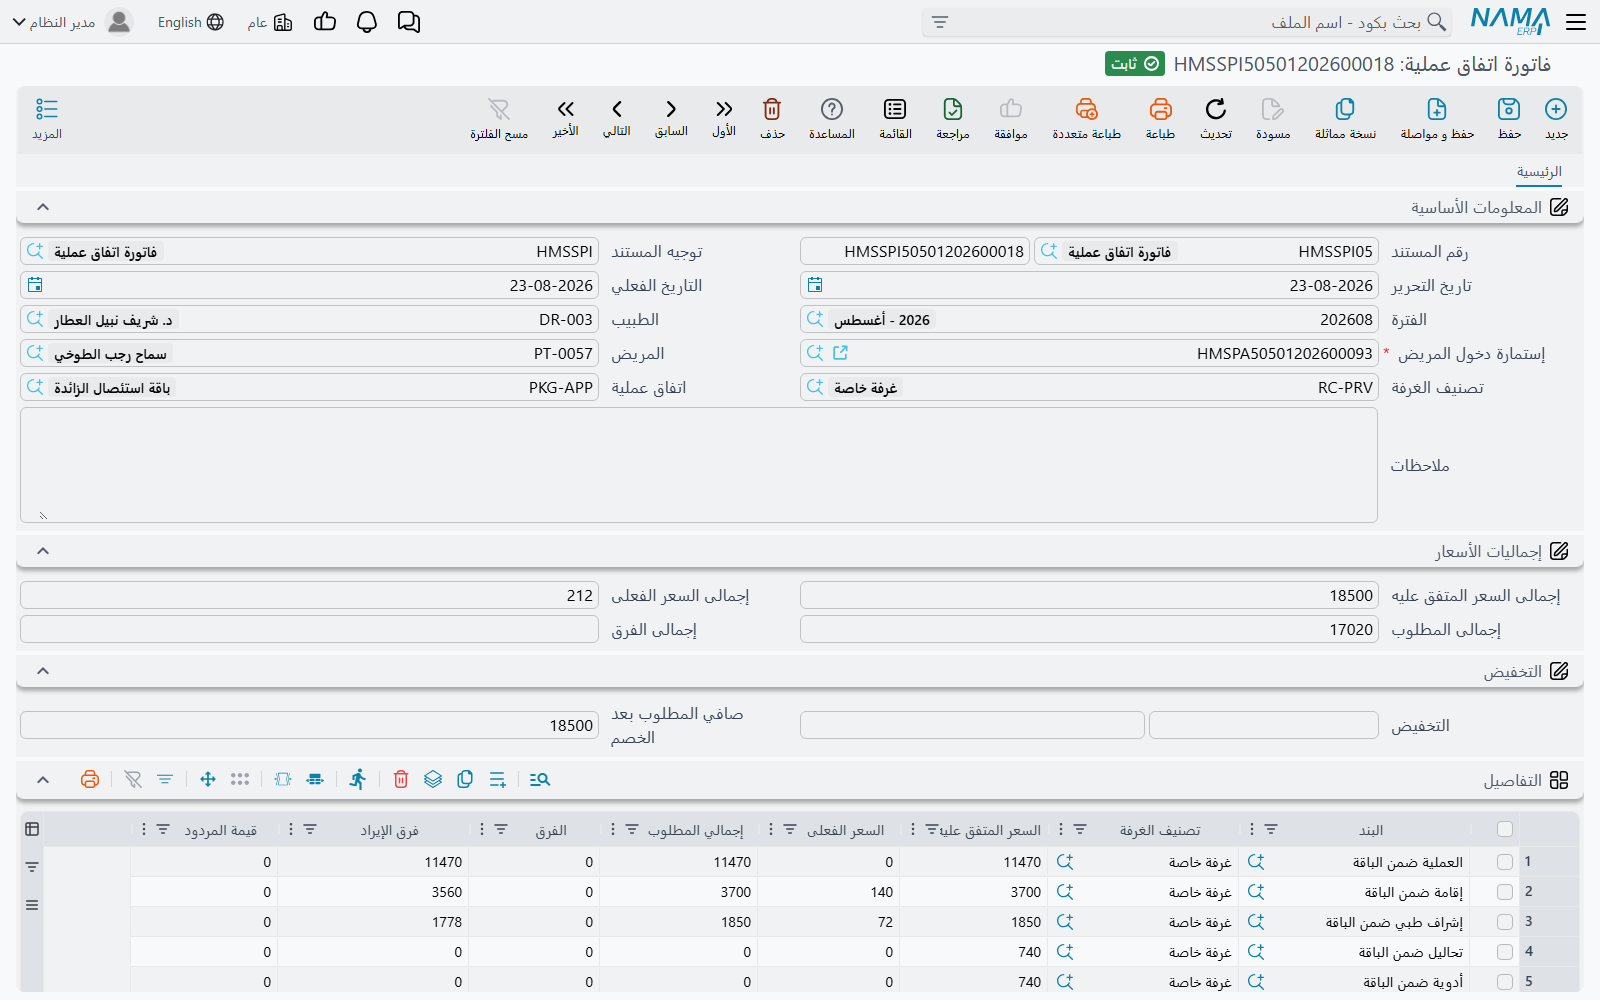1600x1000 pixels.
Task: Tick checkbox for row أدوية ضمن الباقة
Action: [x=1505, y=982]
